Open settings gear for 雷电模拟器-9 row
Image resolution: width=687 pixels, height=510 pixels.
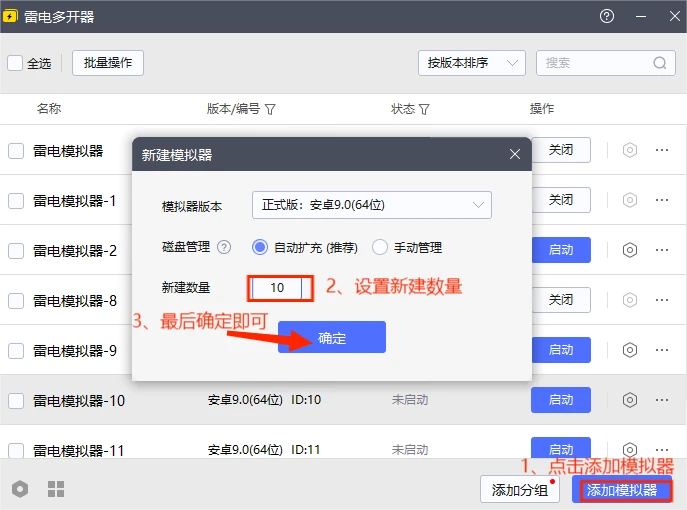tap(630, 350)
